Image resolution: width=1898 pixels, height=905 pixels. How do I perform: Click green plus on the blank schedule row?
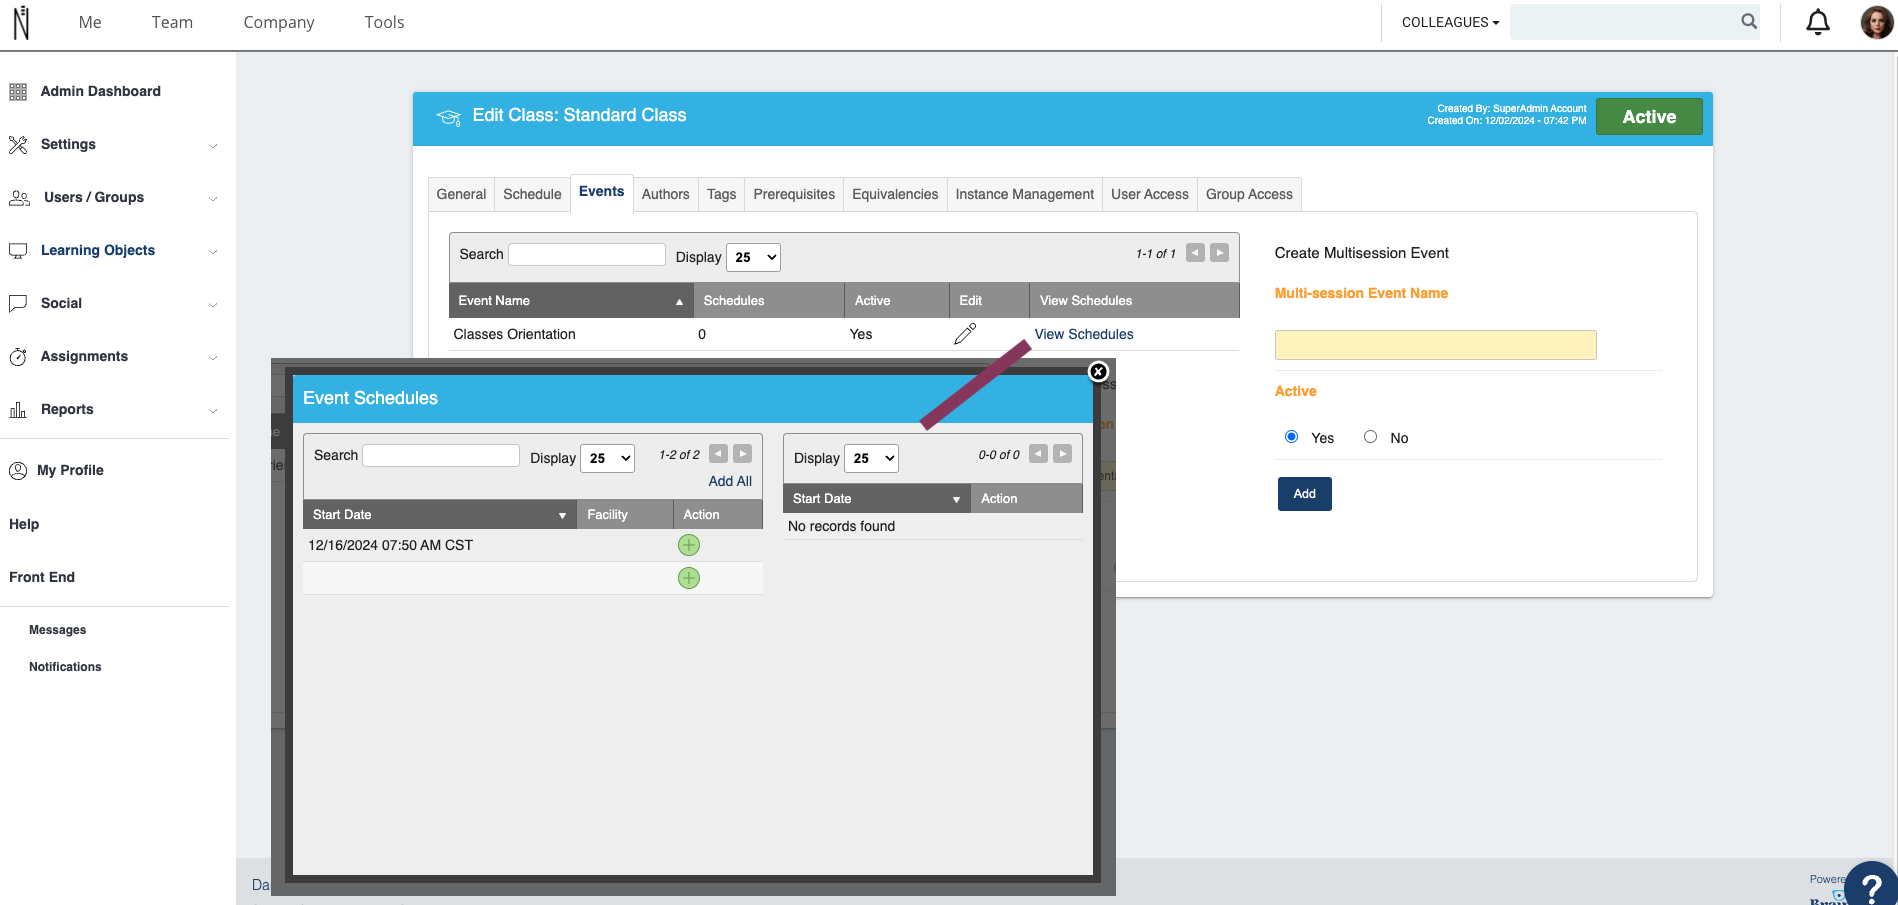click(689, 578)
